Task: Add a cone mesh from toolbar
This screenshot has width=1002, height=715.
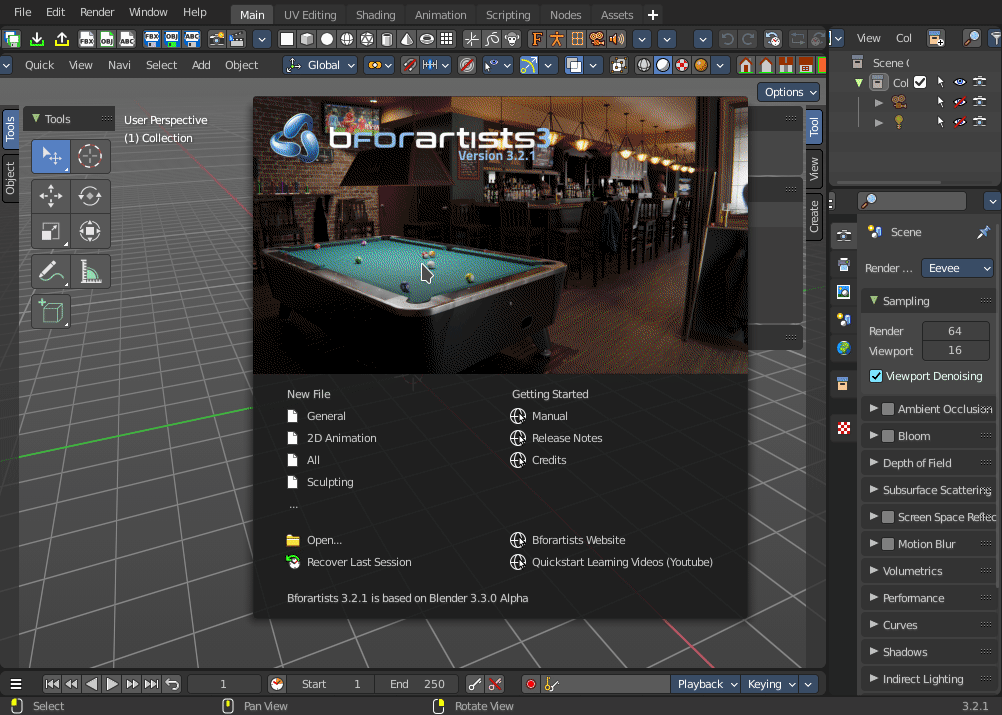Action: click(406, 39)
